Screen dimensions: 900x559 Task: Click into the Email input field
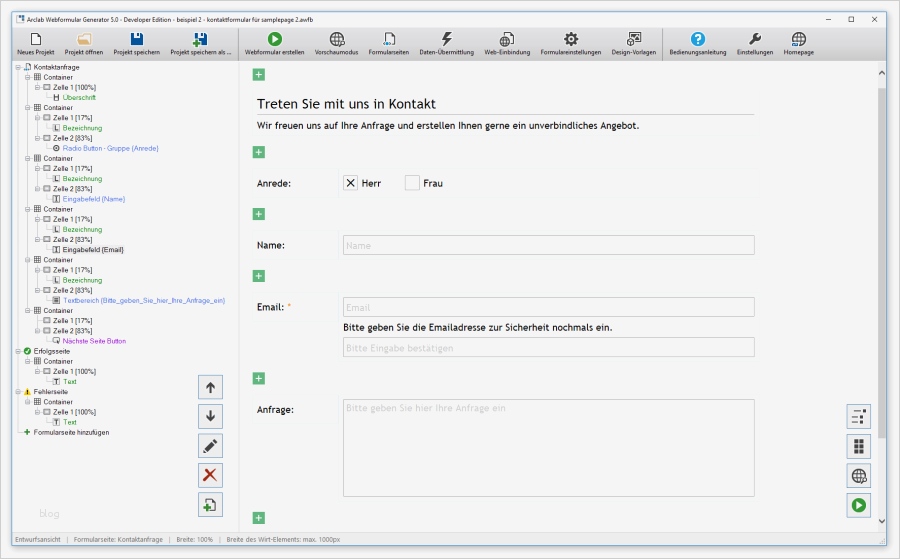548,307
